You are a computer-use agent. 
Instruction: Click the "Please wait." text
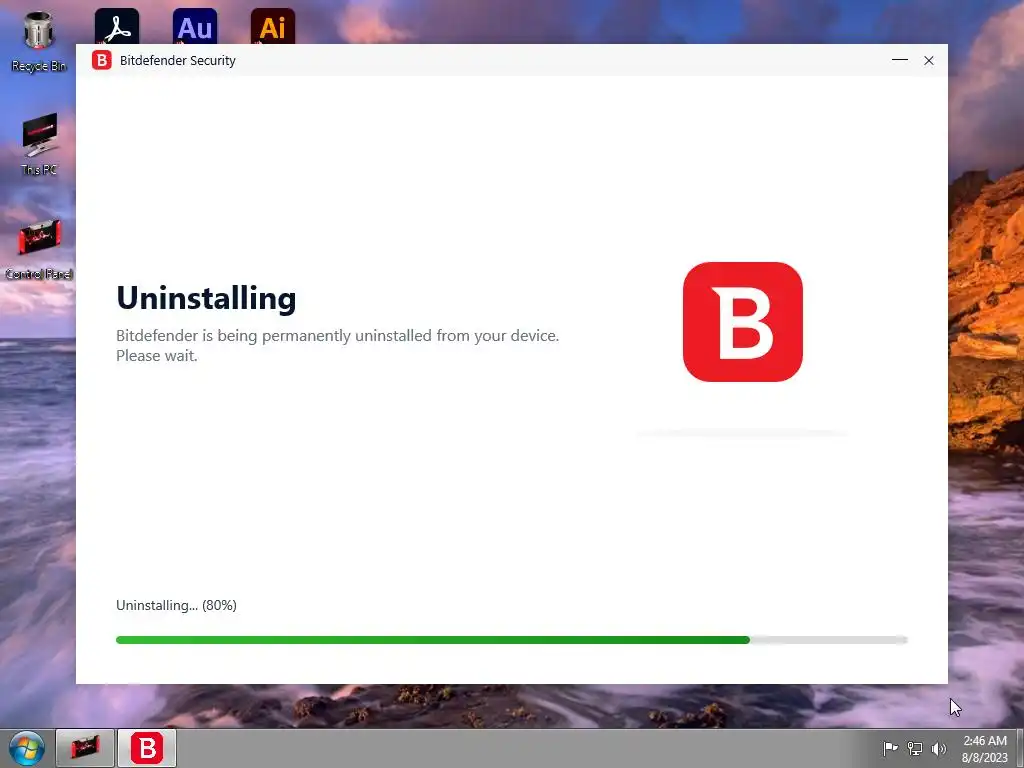pyautogui.click(x=157, y=356)
